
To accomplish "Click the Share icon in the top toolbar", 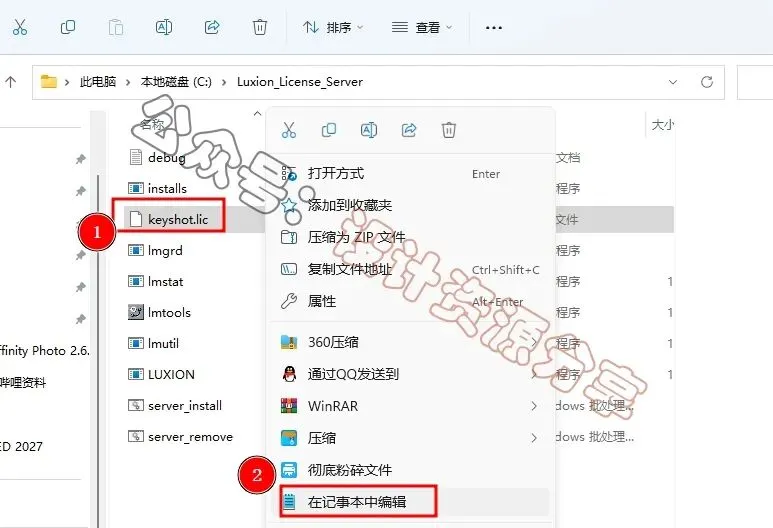I will pyautogui.click(x=212, y=27).
